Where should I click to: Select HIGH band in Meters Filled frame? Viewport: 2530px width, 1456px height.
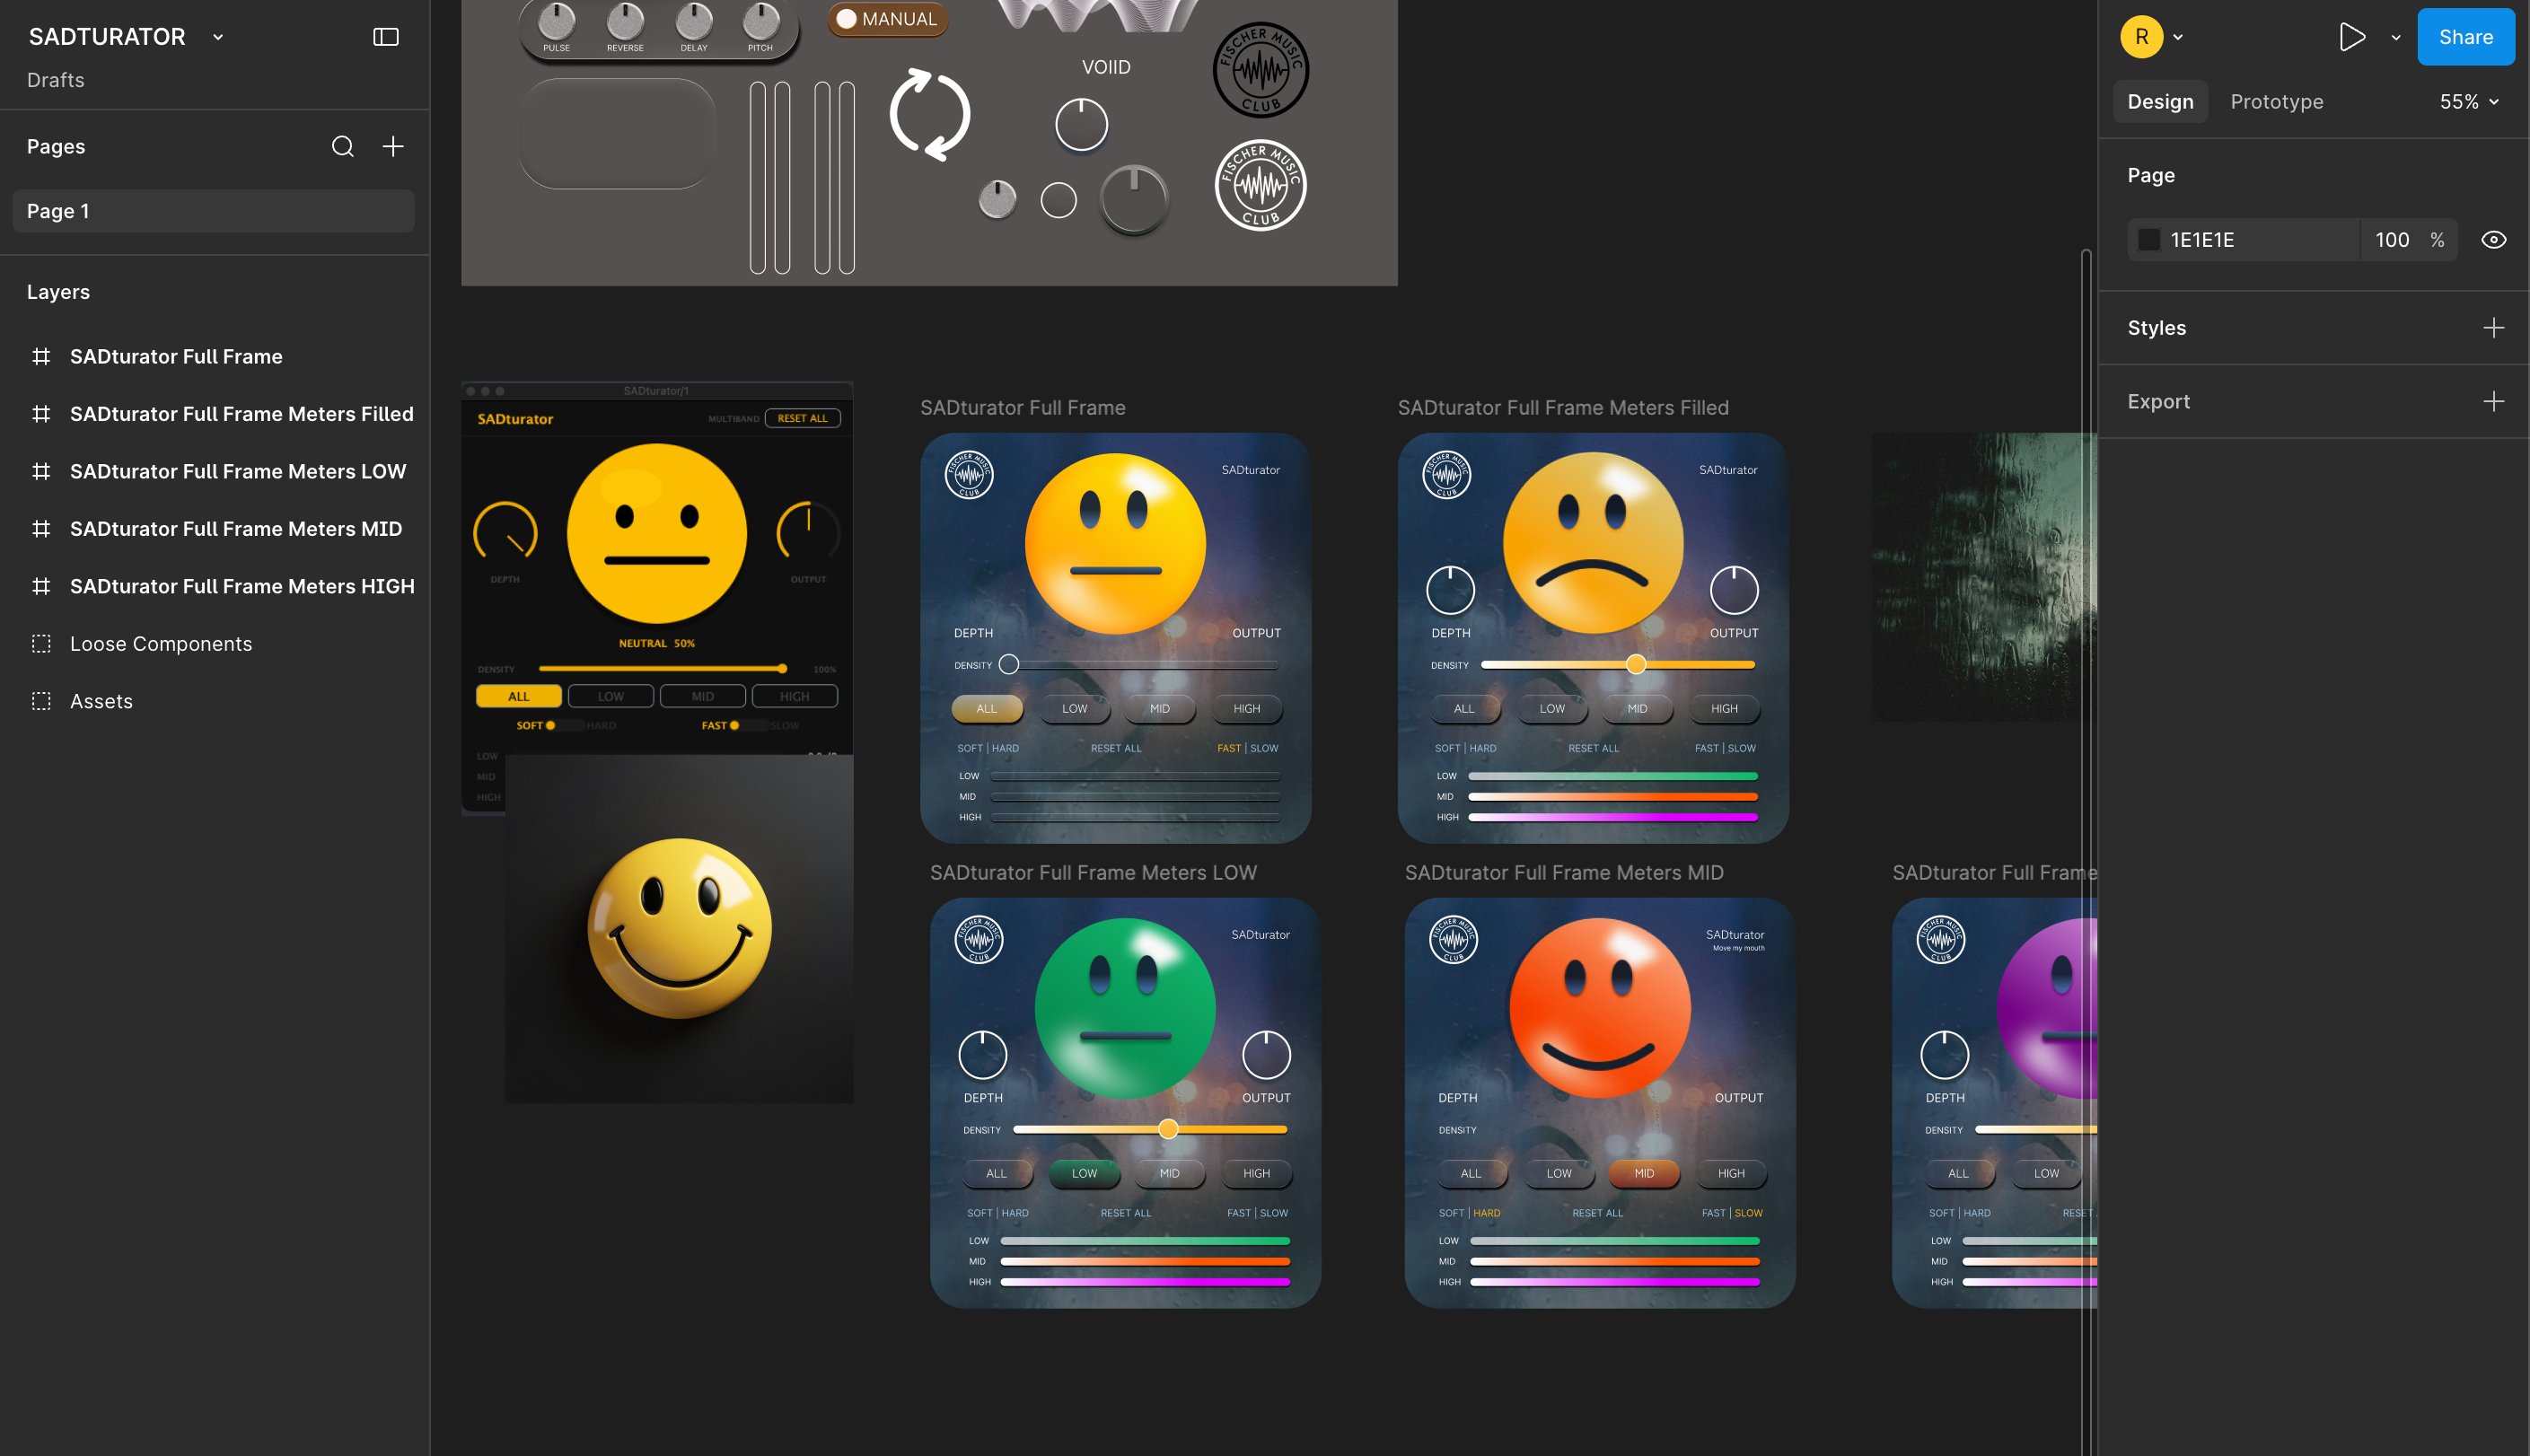click(1724, 709)
